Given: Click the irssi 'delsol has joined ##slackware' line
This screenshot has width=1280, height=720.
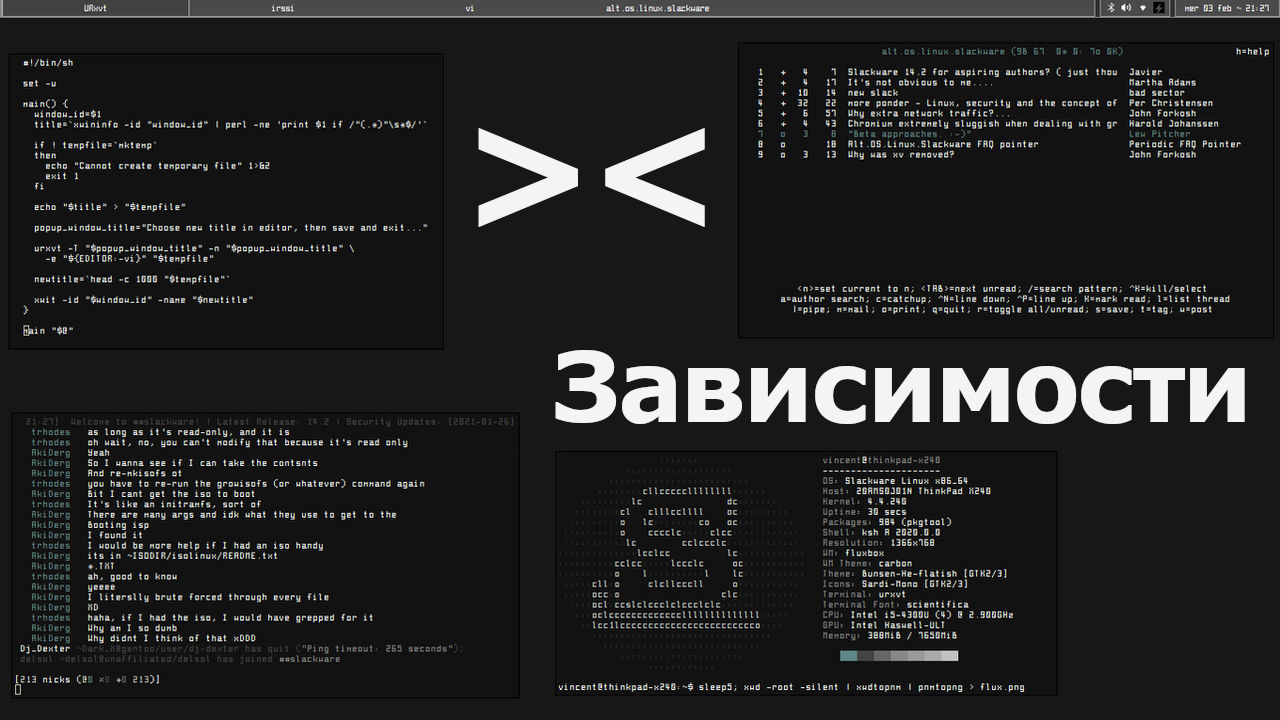Looking at the screenshot, I should [x=180, y=659].
